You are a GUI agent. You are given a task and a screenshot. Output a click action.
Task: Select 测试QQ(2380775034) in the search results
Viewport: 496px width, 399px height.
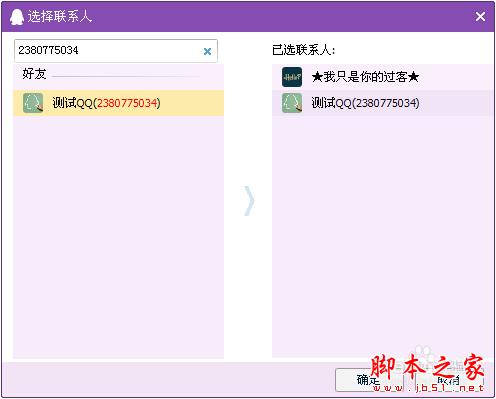118,103
